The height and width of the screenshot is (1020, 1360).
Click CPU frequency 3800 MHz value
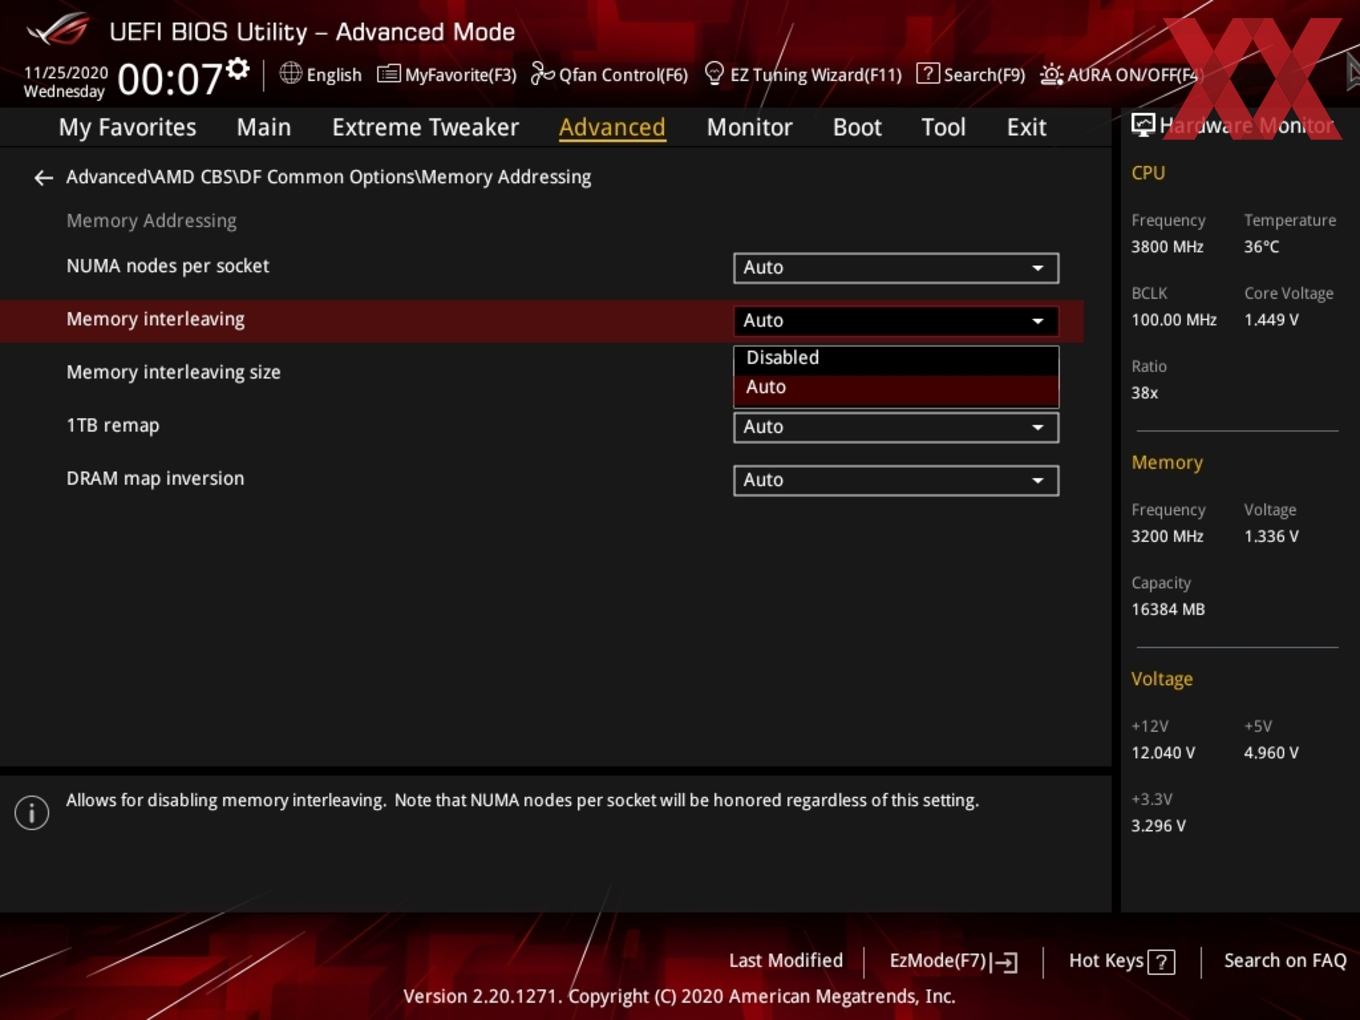click(1167, 247)
